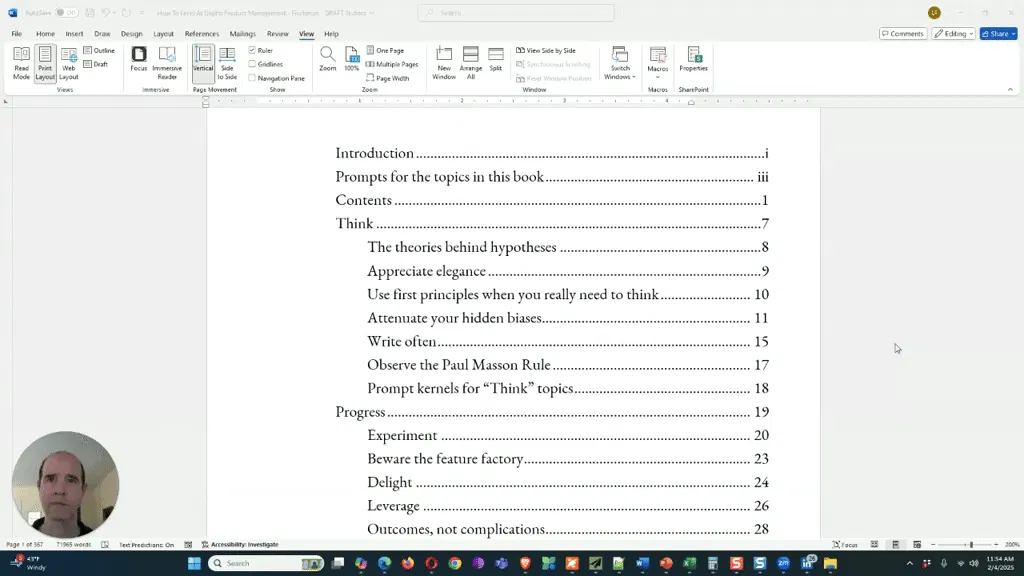This screenshot has width=1024, height=576.
Task: Adjust the zoom slider handle
Action: tap(971, 544)
